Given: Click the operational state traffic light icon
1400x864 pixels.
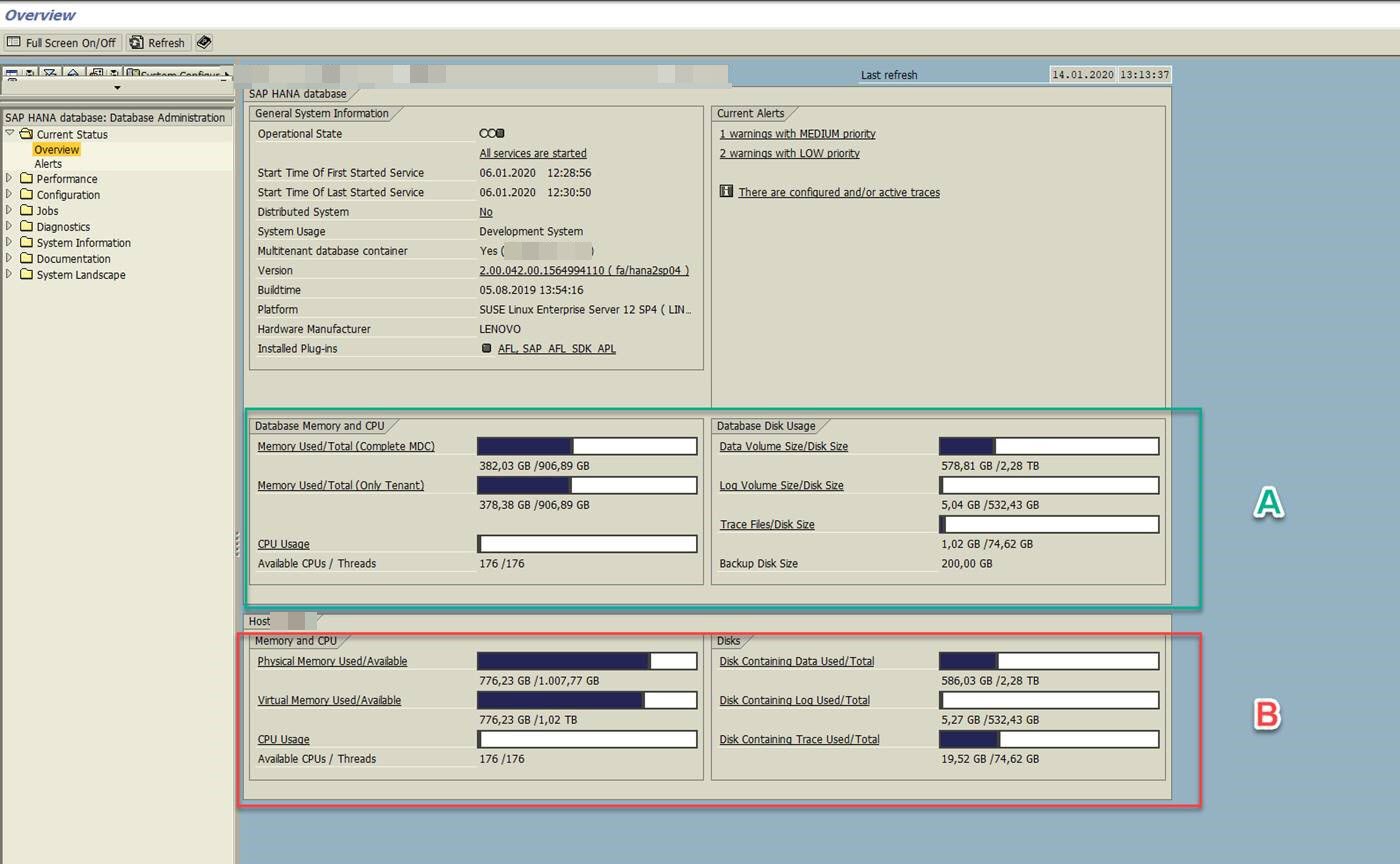Looking at the screenshot, I should pyautogui.click(x=492, y=133).
